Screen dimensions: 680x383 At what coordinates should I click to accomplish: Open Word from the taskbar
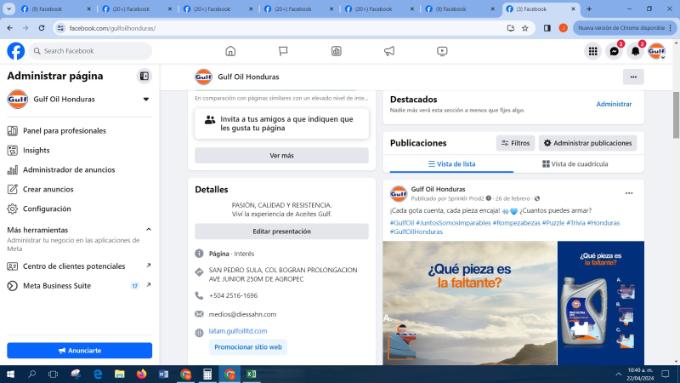(x=163, y=374)
